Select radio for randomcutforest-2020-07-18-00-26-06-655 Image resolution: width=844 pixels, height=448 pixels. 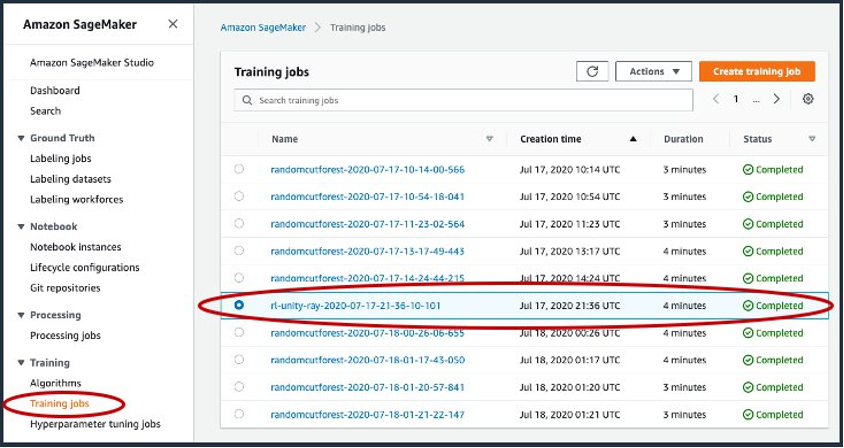tap(239, 333)
